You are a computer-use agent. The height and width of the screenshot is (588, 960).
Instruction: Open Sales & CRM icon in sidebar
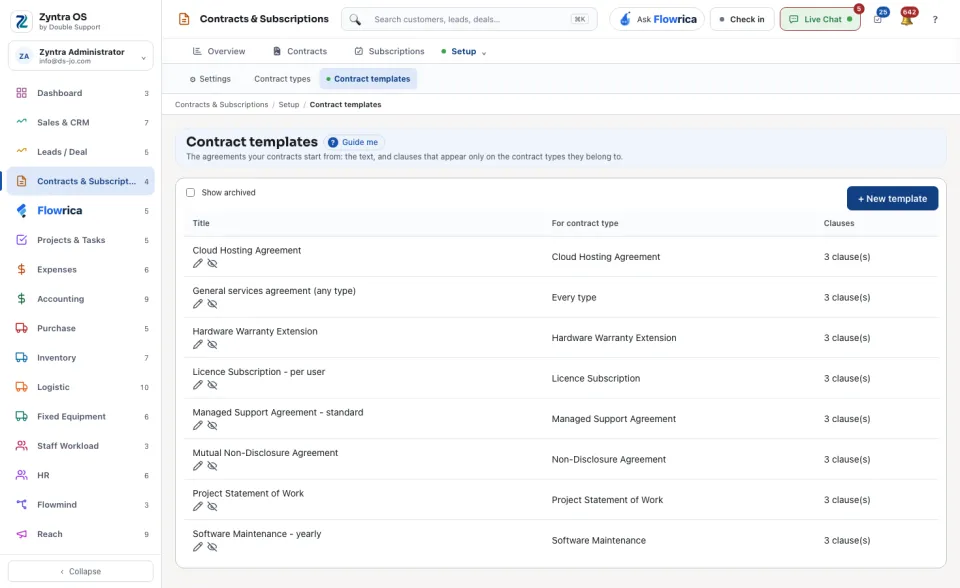point(21,122)
